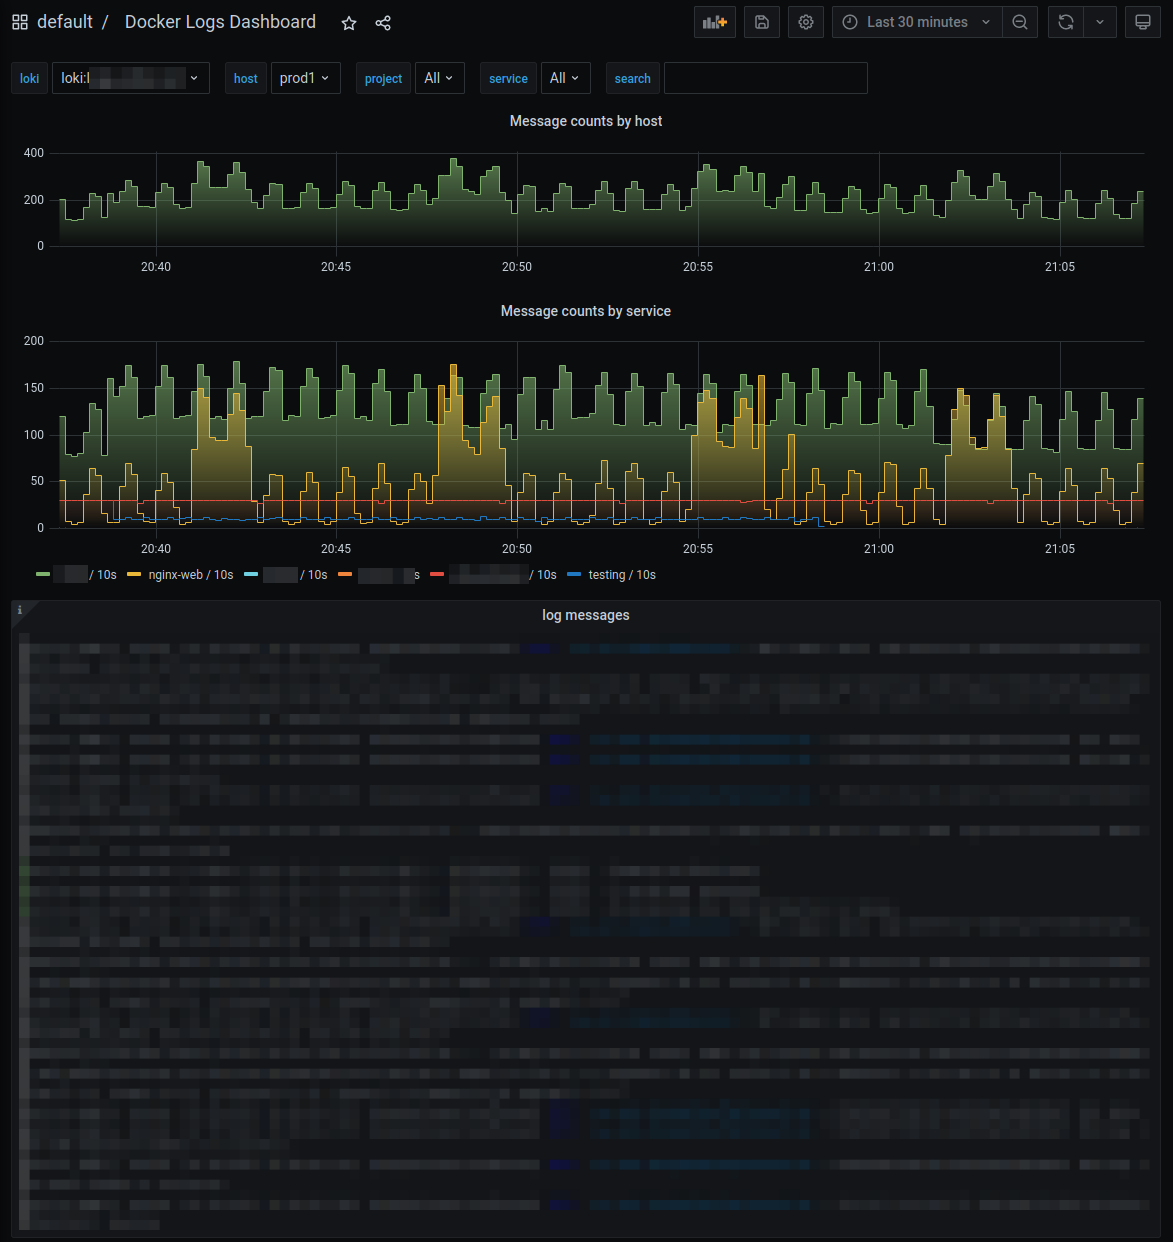Click inside the search text field
The height and width of the screenshot is (1242, 1173).
point(765,77)
